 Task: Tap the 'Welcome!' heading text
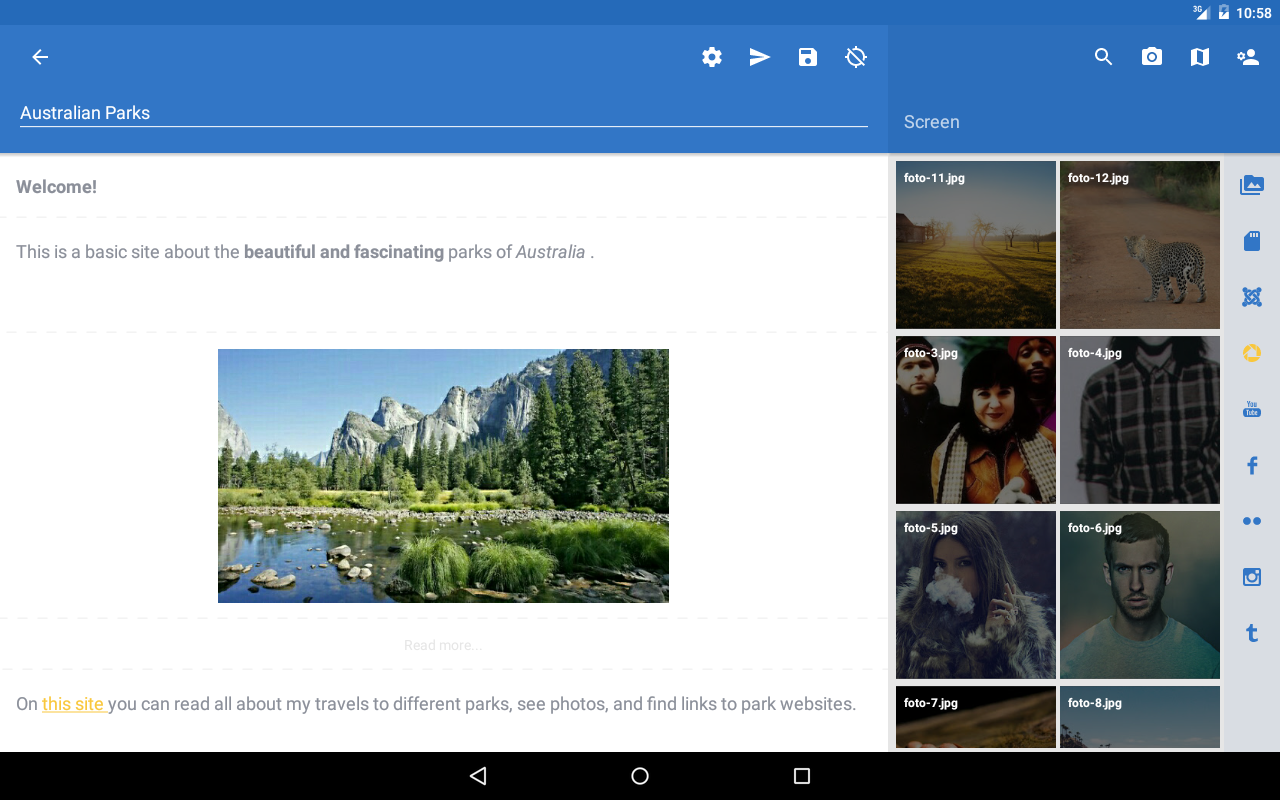coord(56,187)
